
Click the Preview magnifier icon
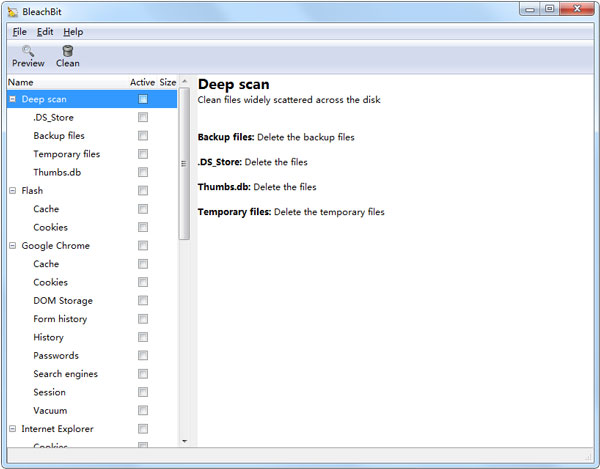[x=28, y=51]
